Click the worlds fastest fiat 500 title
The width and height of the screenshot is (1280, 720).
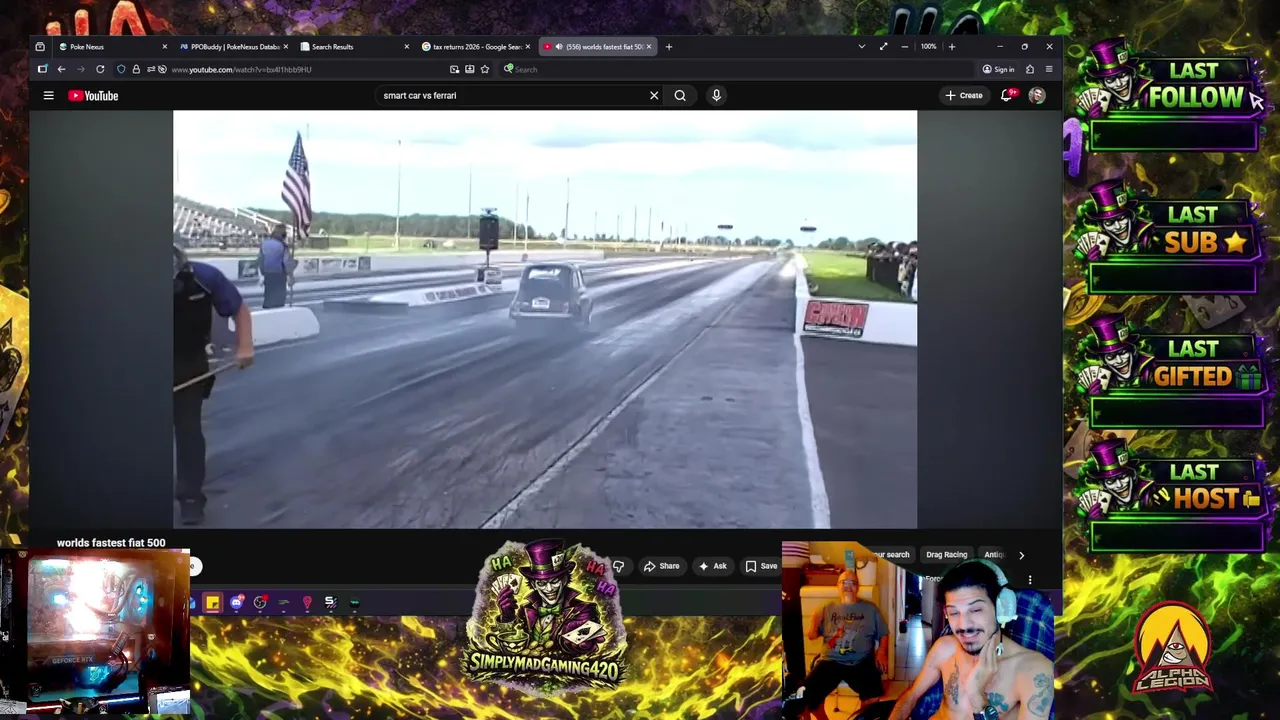pyautogui.click(x=111, y=543)
